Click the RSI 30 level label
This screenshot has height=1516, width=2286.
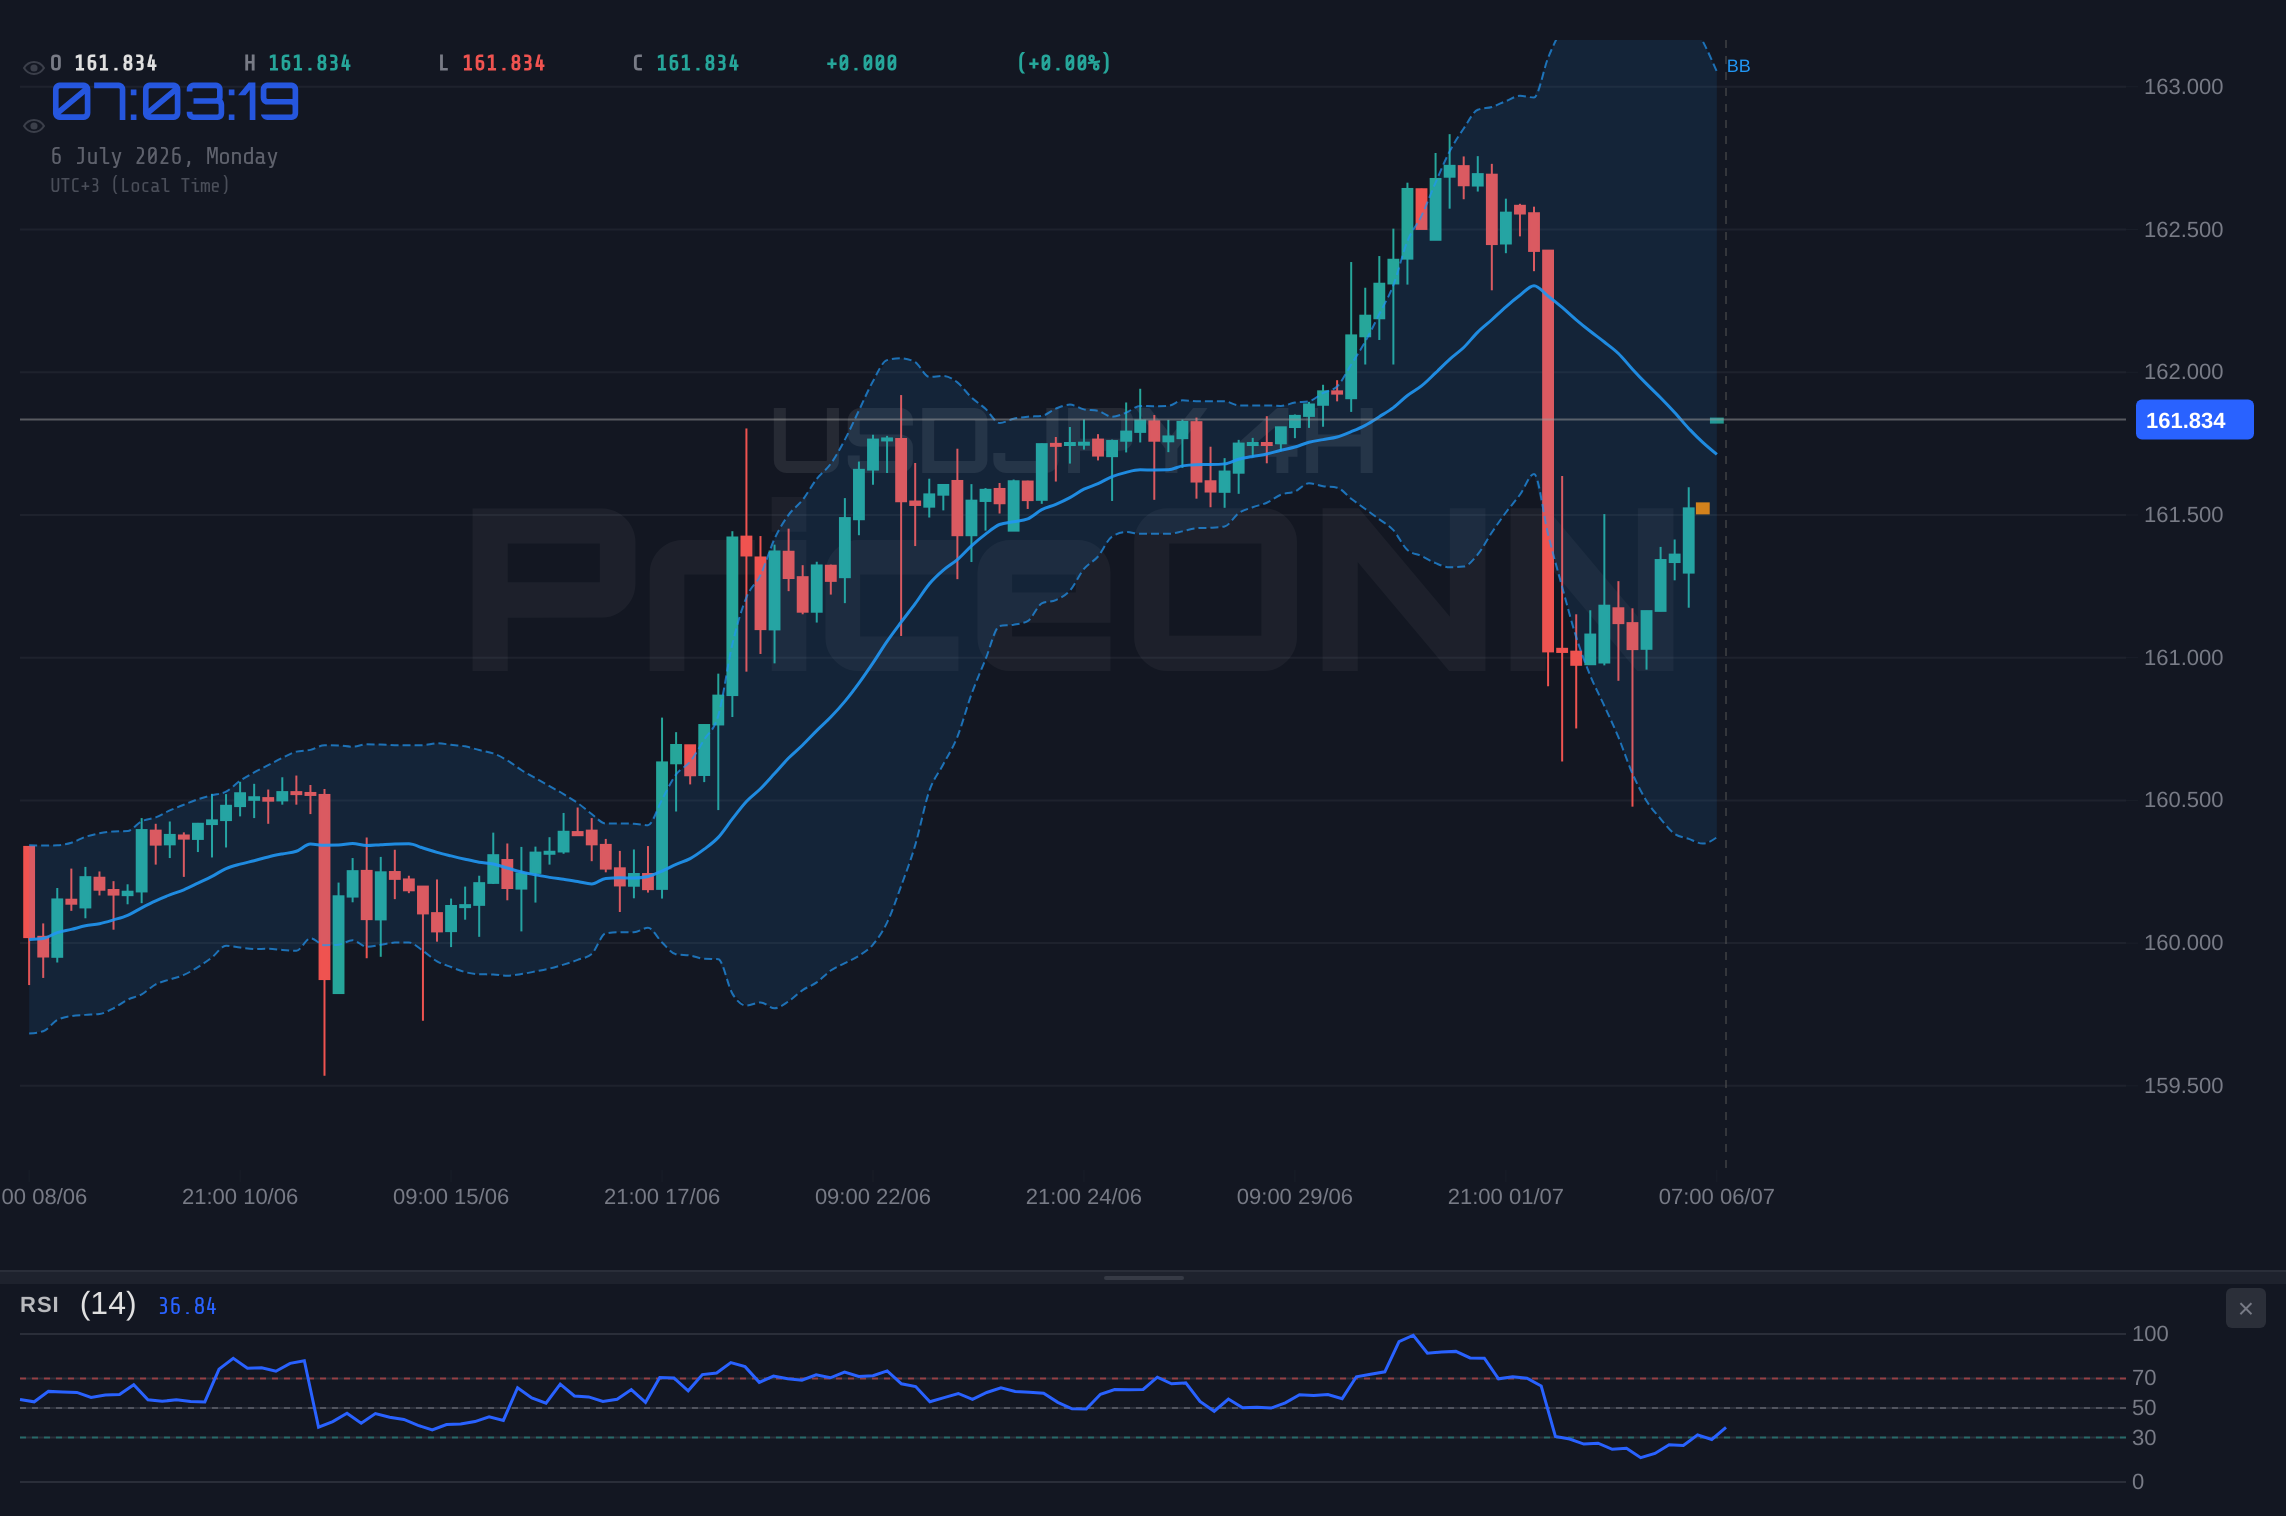pos(2144,1438)
